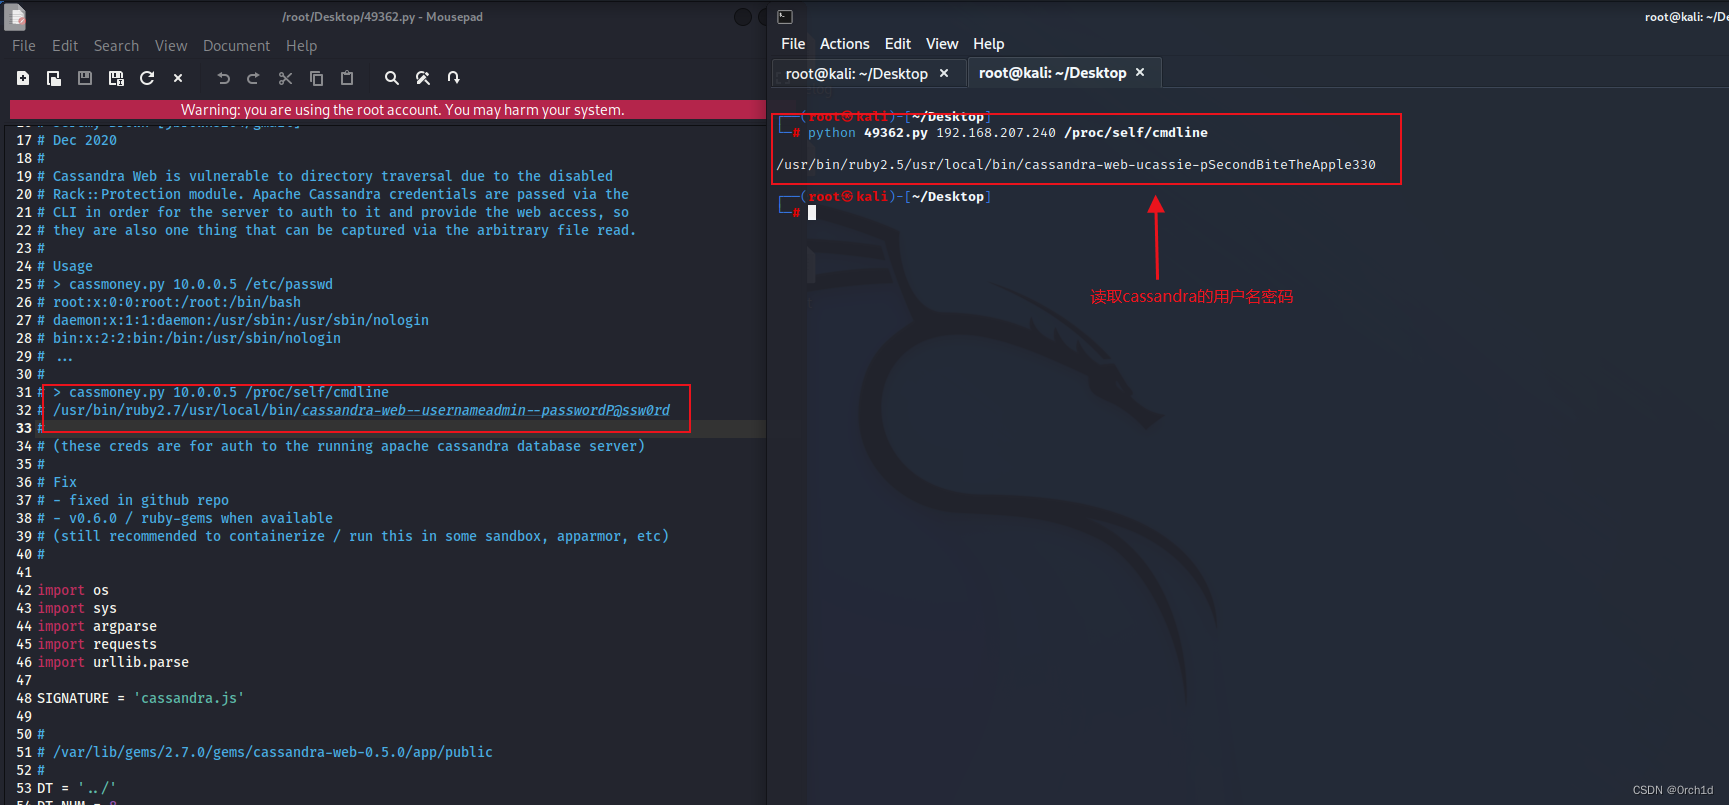Open the Help menu in Mousepad
Viewport: 1729px width, 805px height.
[x=301, y=46]
